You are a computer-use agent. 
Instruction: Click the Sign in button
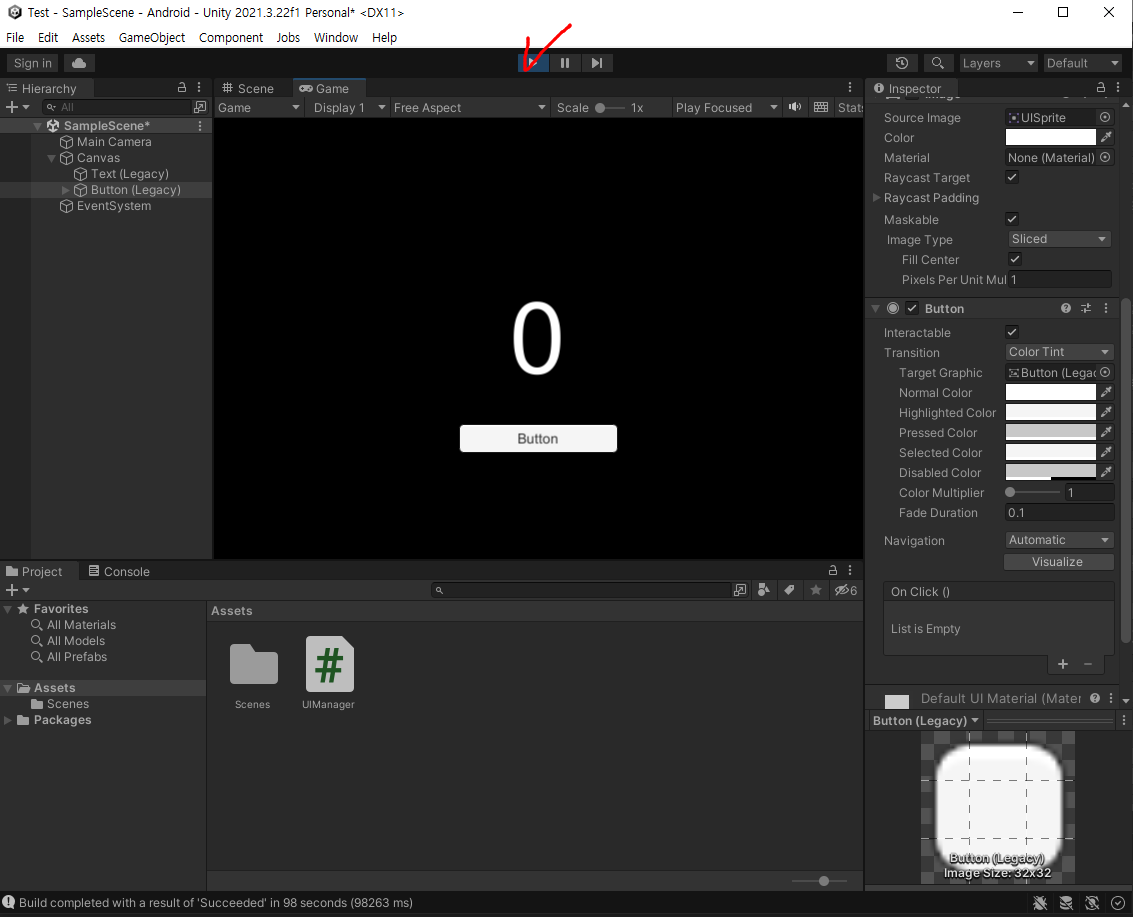click(33, 63)
